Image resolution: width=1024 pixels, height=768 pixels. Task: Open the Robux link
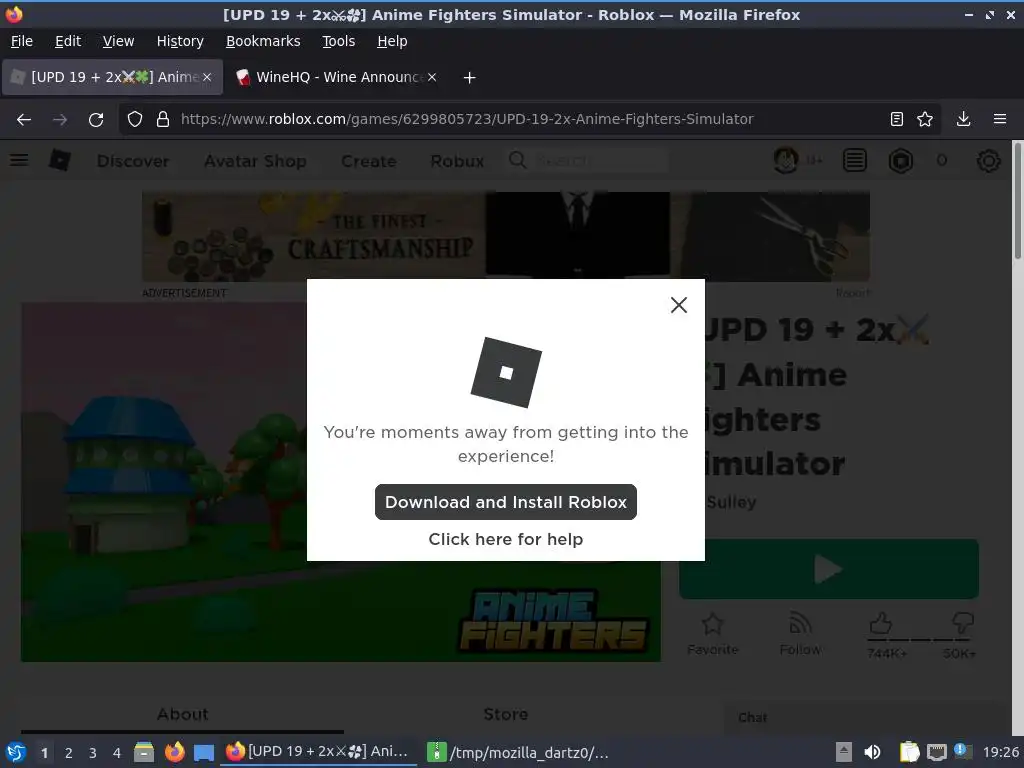click(x=457, y=161)
